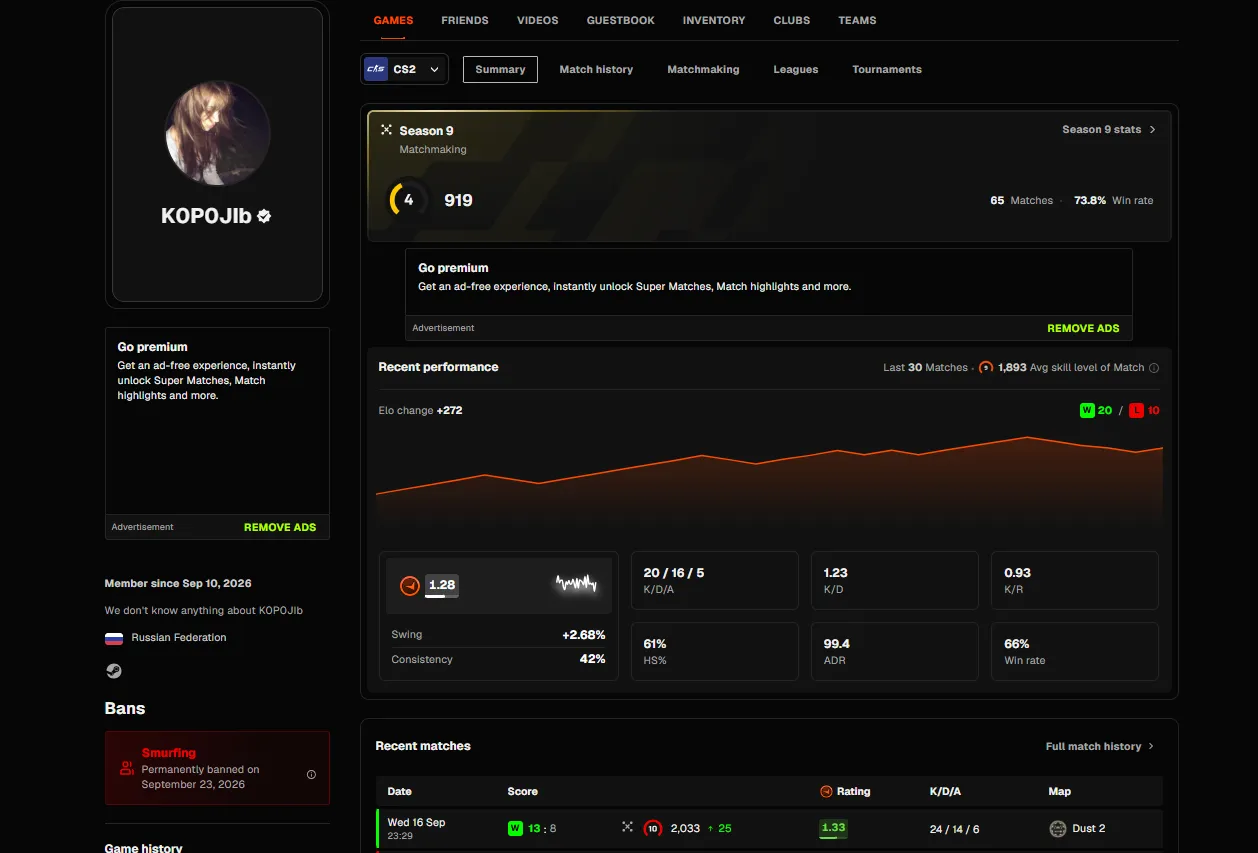
Task: Click the K0POJIb profile avatar
Action: pyautogui.click(x=217, y=134)
